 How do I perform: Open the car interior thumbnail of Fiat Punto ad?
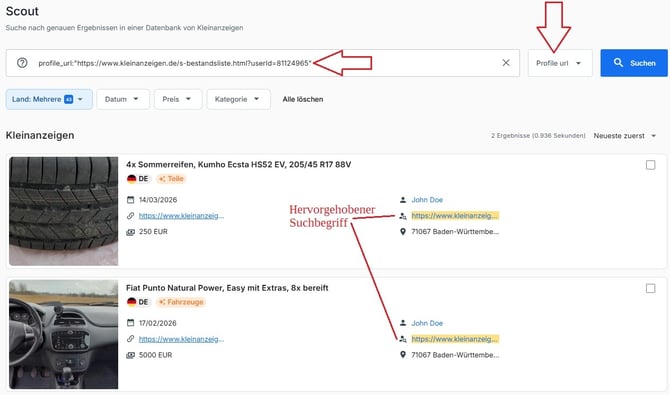coord(64,334)
